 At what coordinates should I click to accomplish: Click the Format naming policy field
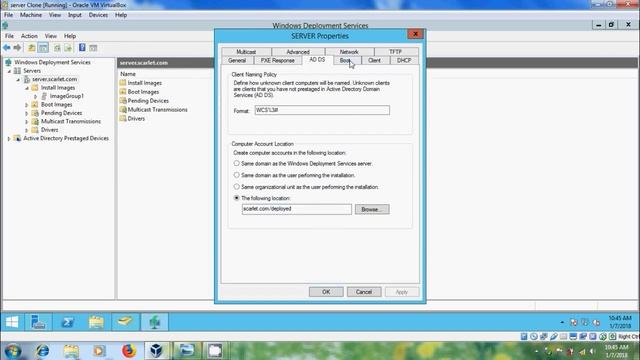(322, 110)
